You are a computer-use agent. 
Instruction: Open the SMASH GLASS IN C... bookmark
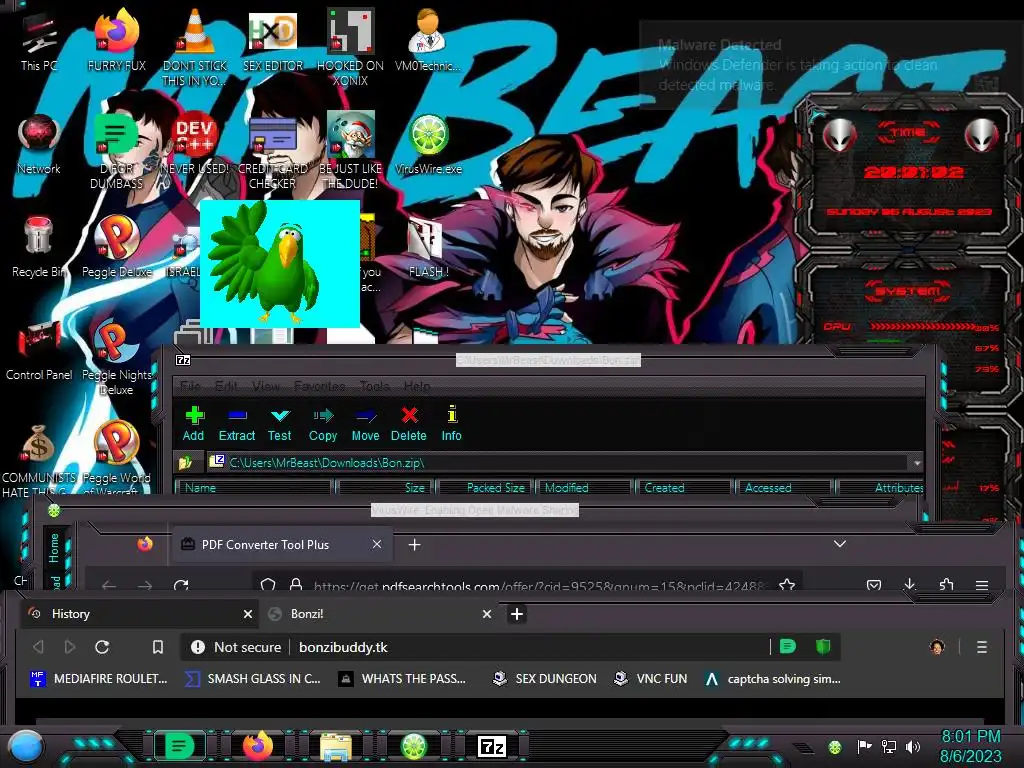click(x=252, y=679)
